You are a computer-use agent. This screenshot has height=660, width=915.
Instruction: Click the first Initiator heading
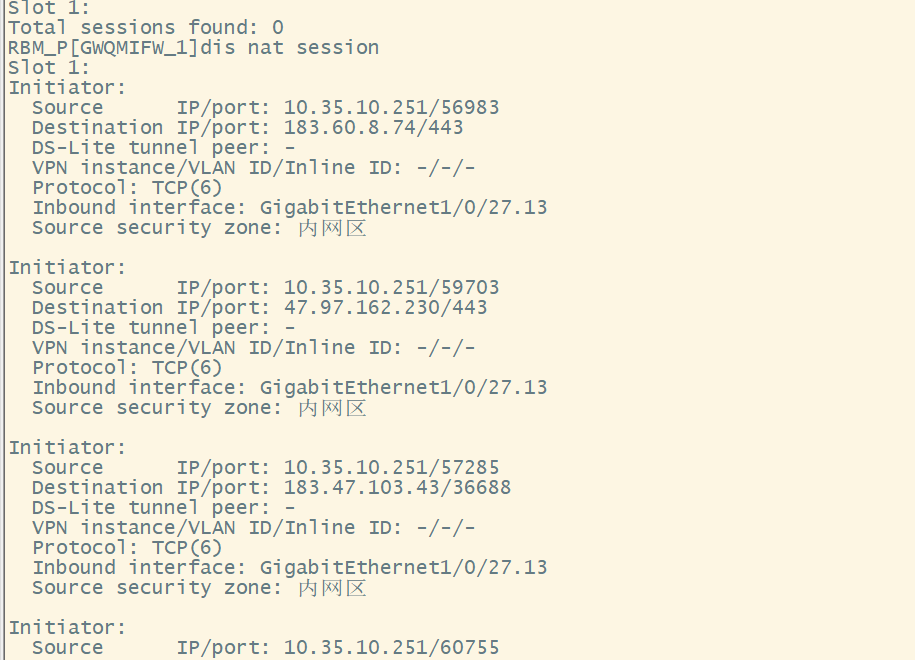coord(67,87)
